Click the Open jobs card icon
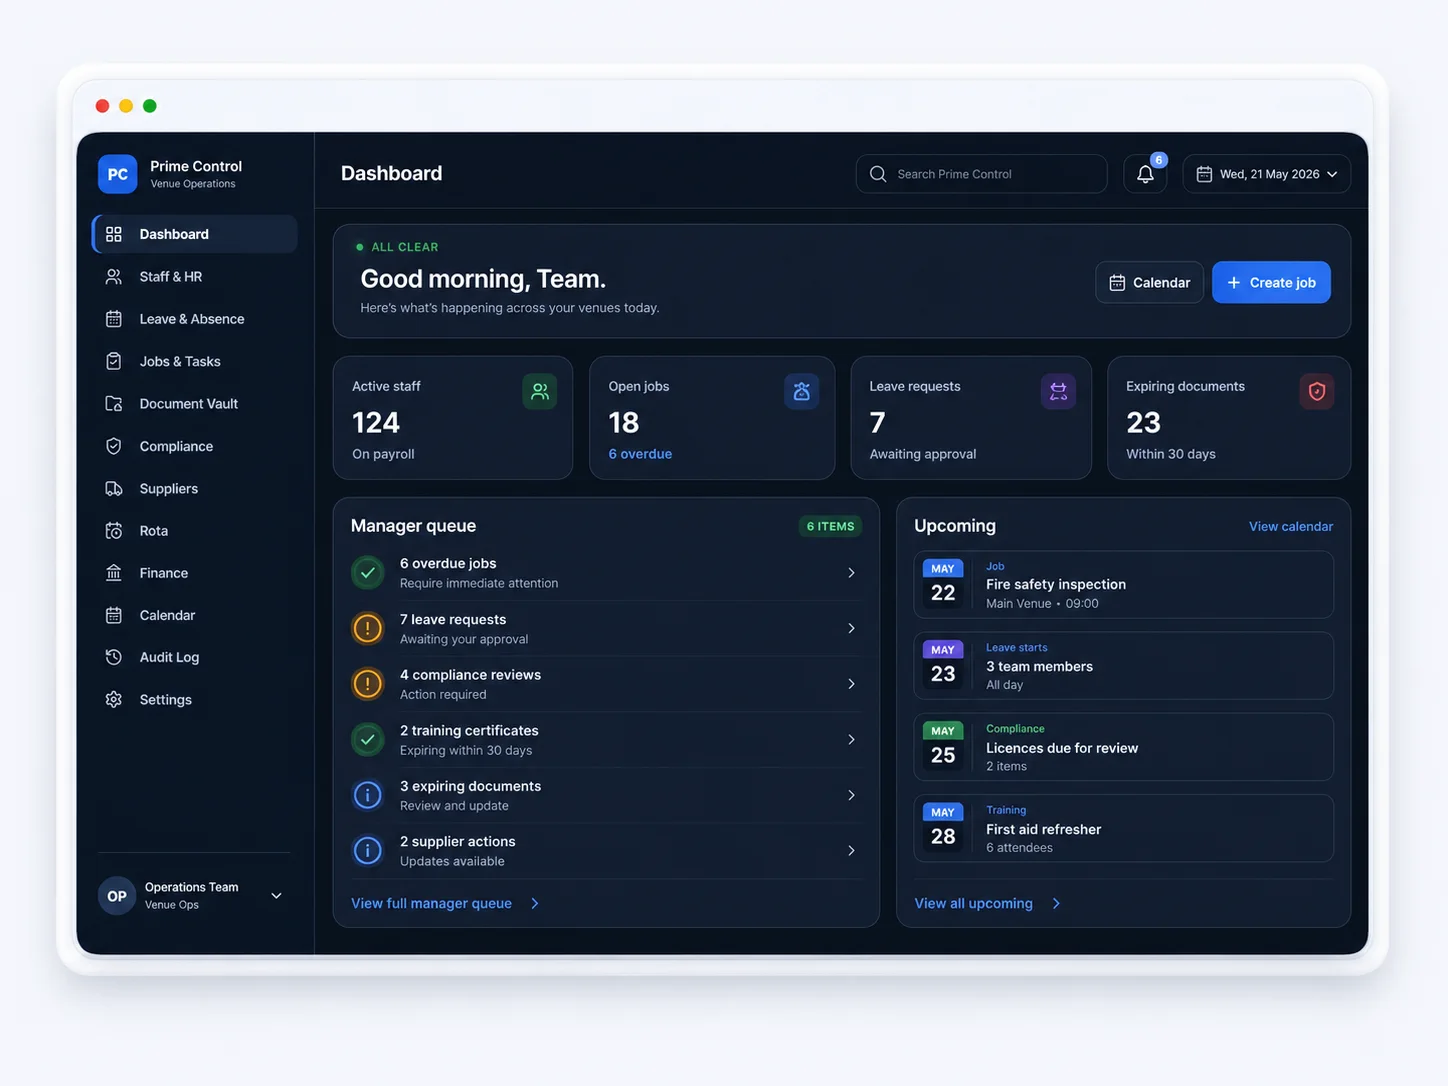Image resolution: width=1448 pixels, height=1086 pixels. click(801, 392)
